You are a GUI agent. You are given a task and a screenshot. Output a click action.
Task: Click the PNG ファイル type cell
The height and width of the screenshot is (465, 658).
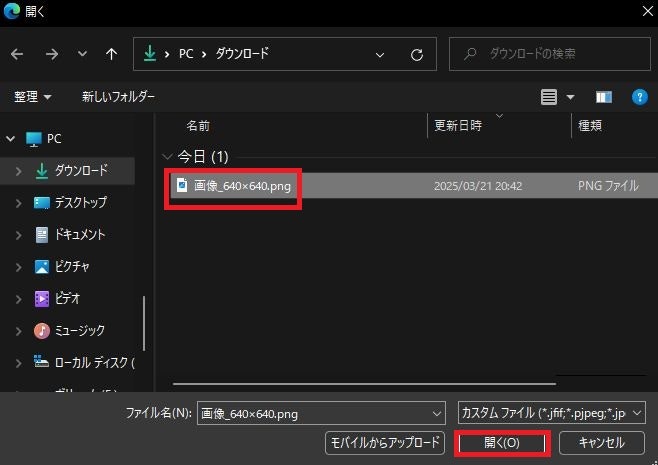tap(608, 185)
